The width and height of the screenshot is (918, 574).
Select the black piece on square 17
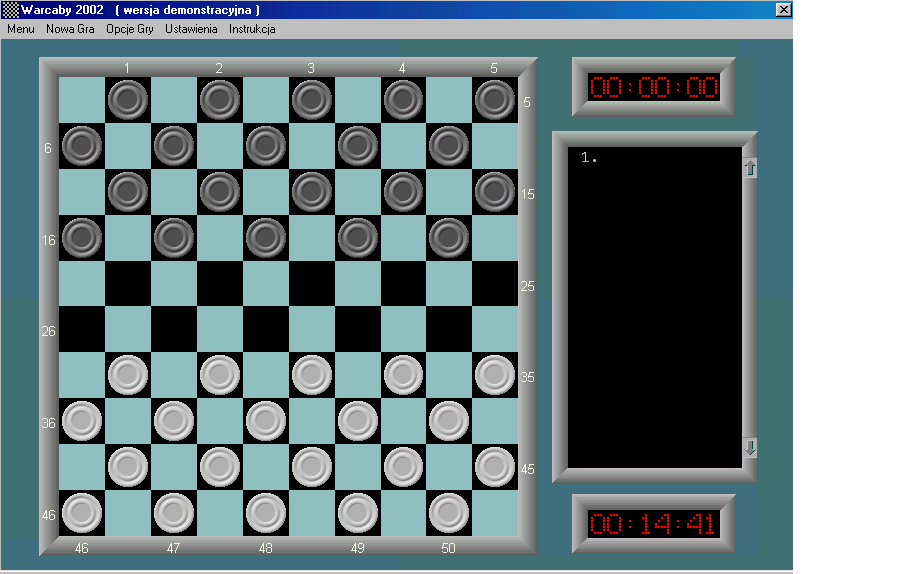click(x=174, y=238)
